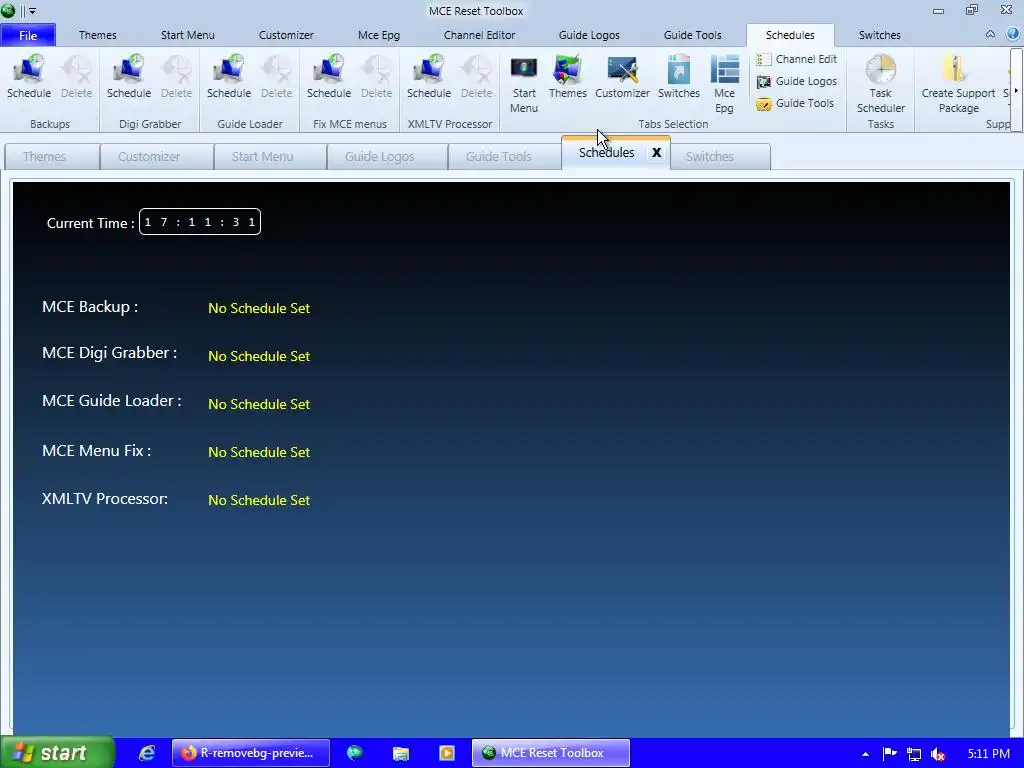Switch to the Channel Editor ribbon tab

click(x=479, y=35)
